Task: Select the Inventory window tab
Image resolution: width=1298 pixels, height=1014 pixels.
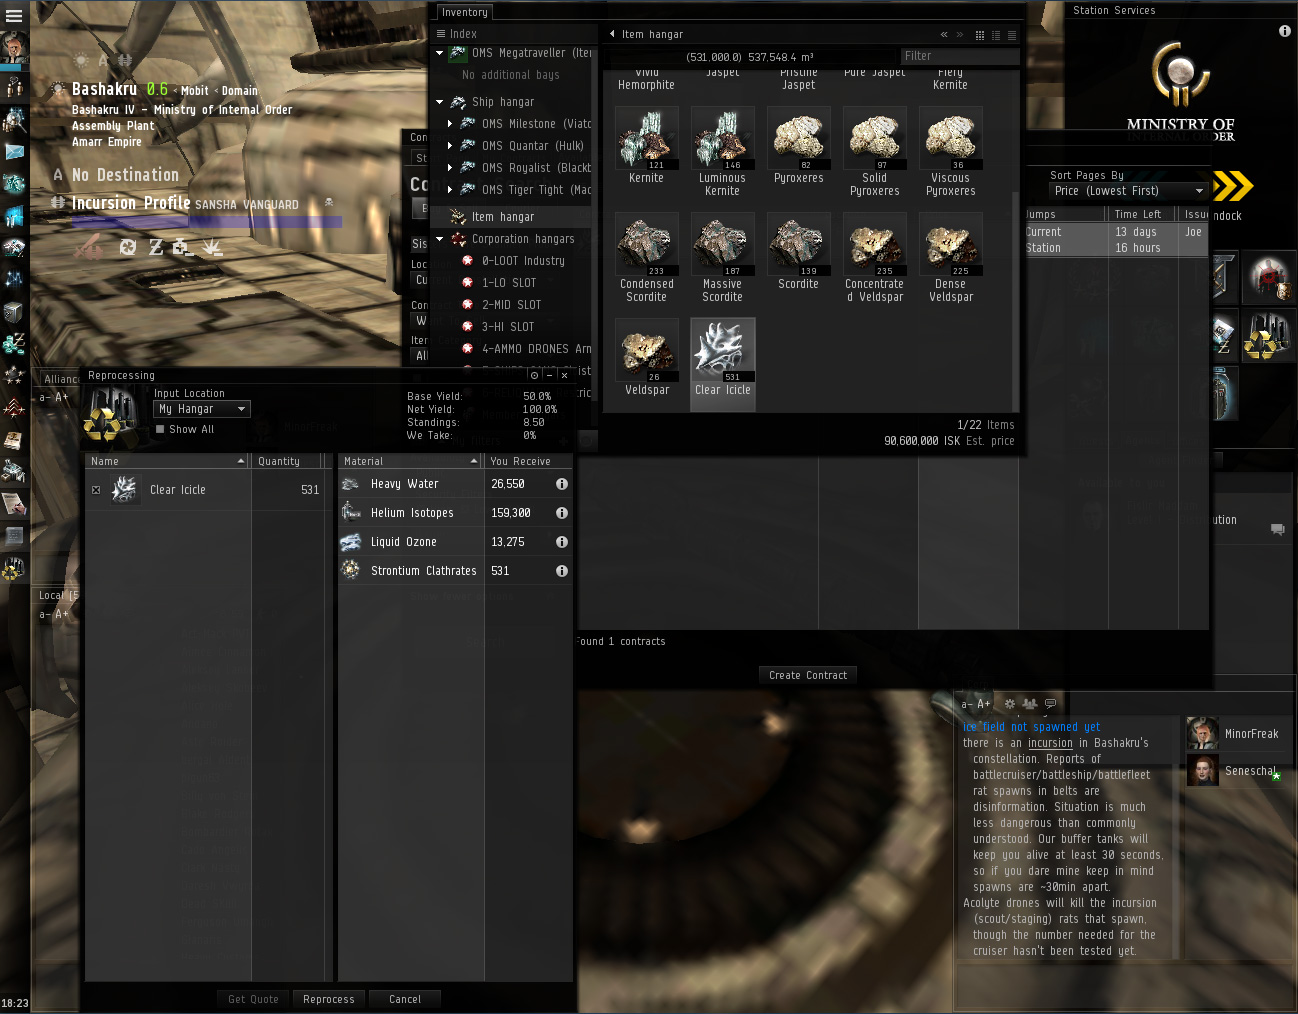Action: [465, 13]
